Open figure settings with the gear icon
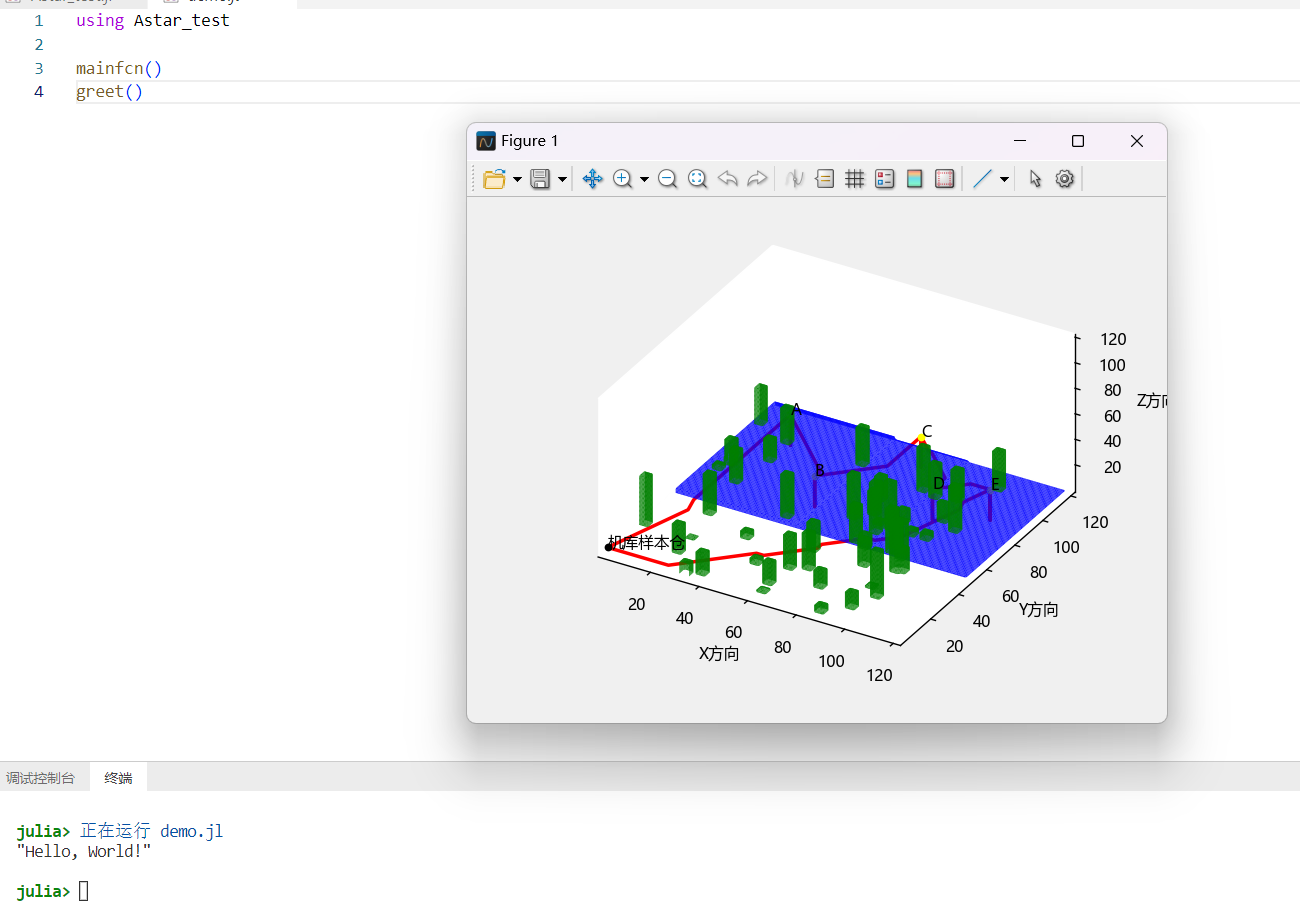The image size is (1300, 916). [x=1065, y=179]
